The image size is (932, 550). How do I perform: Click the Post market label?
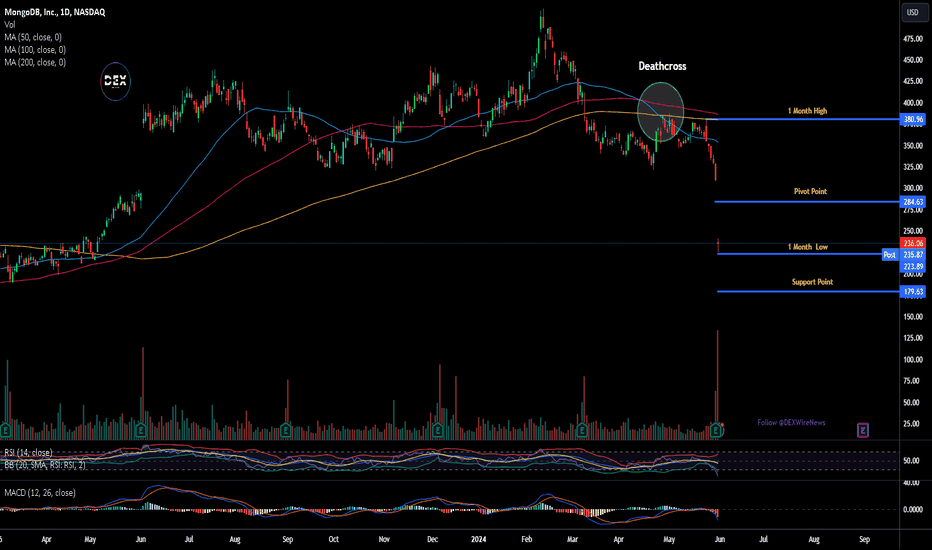tap(889, 254)
